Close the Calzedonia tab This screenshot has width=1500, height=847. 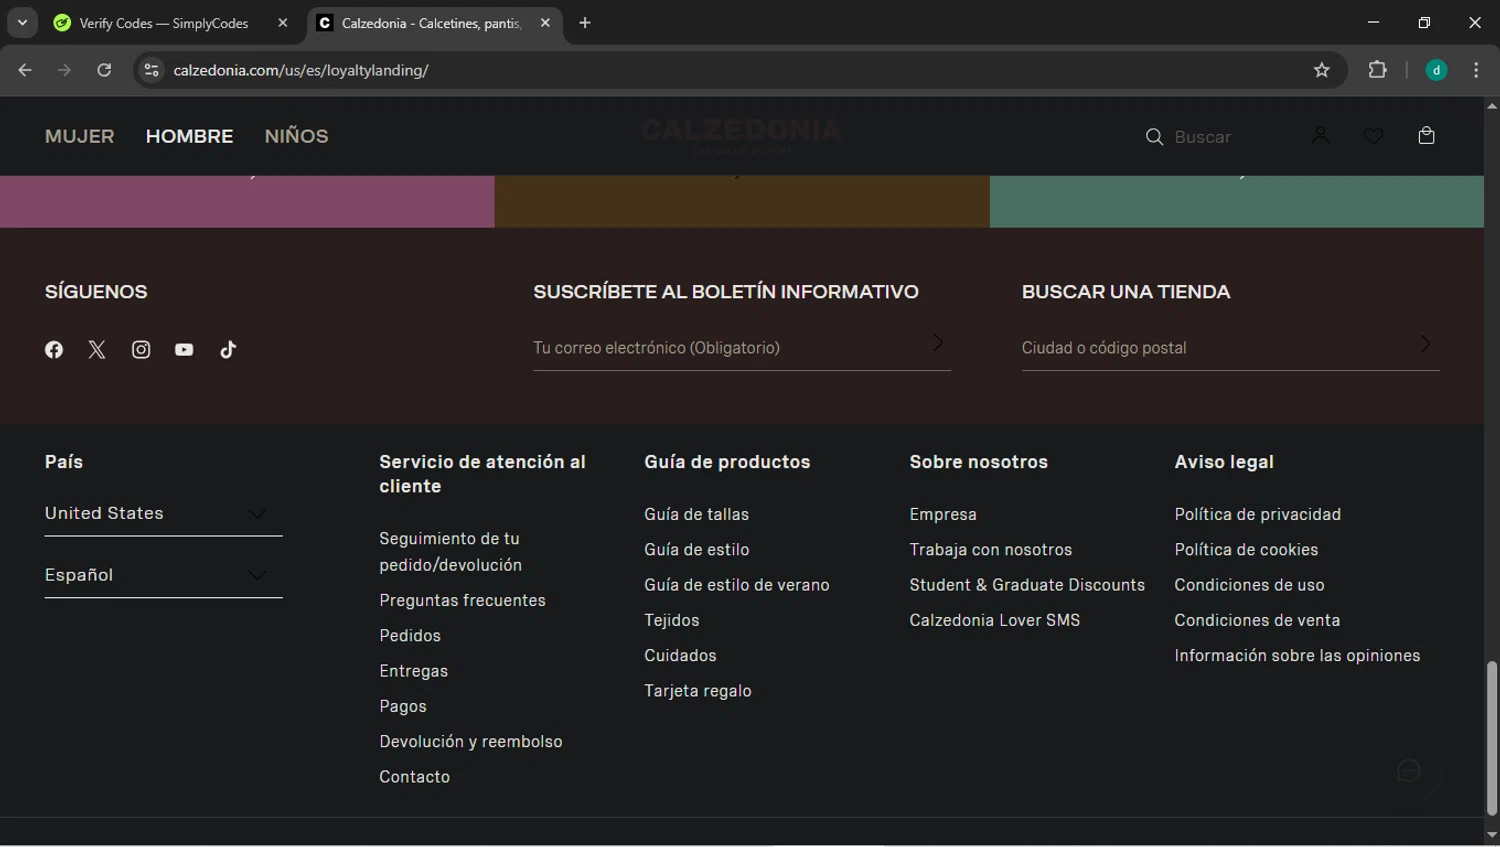click(545, 23)
